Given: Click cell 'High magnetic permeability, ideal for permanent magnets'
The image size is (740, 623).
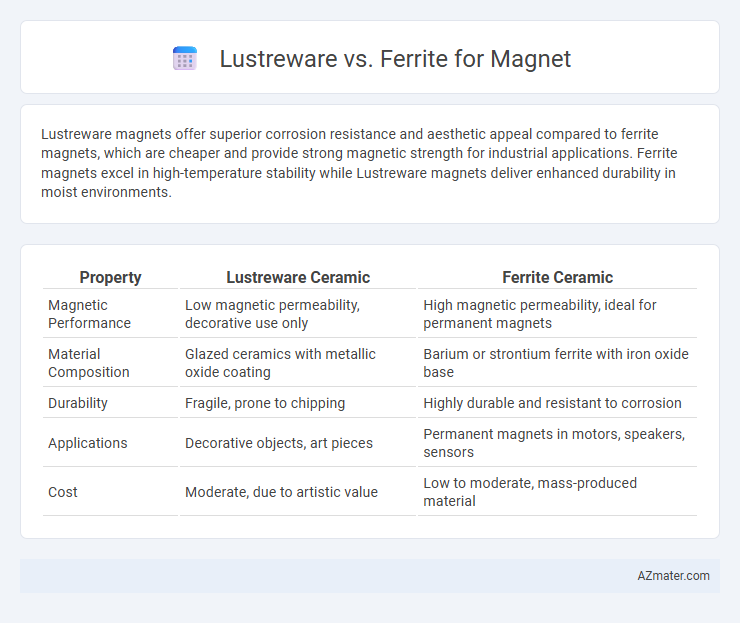Looking at the screenshot, I should [539, 314].
